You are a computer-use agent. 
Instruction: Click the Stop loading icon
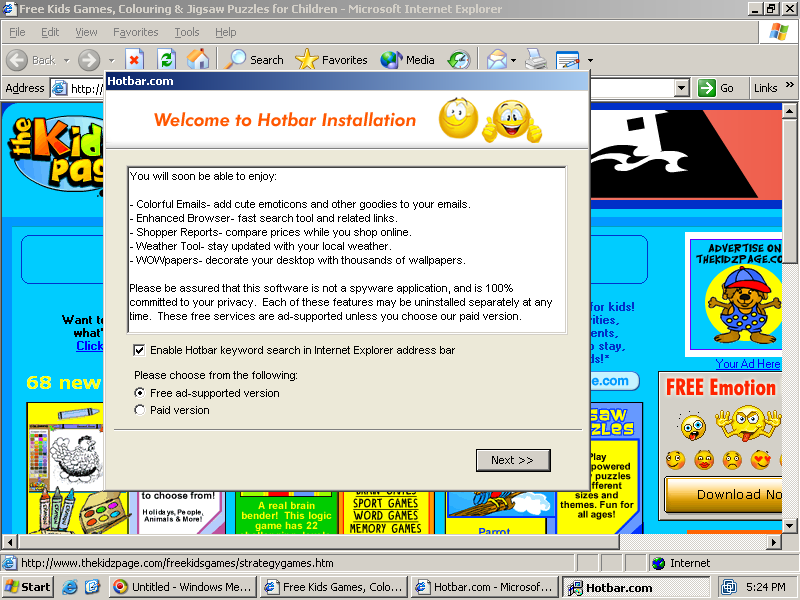(134, 60)
